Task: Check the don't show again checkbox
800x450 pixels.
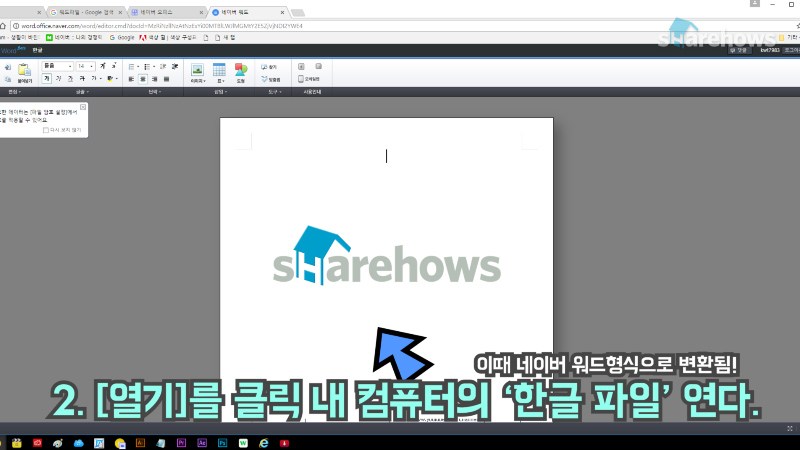Action: (46, 130)
